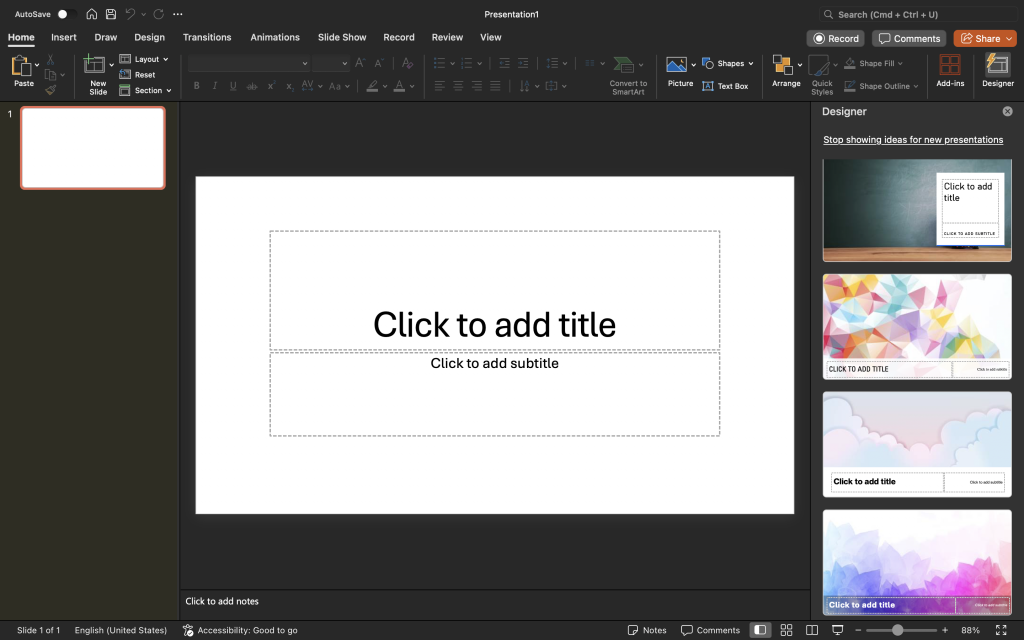Image resolution: width=1024 pixels, height=640 pixels.
Task: Click Stop showing ideas for new presentations
Action: click(x=913, y=139)
